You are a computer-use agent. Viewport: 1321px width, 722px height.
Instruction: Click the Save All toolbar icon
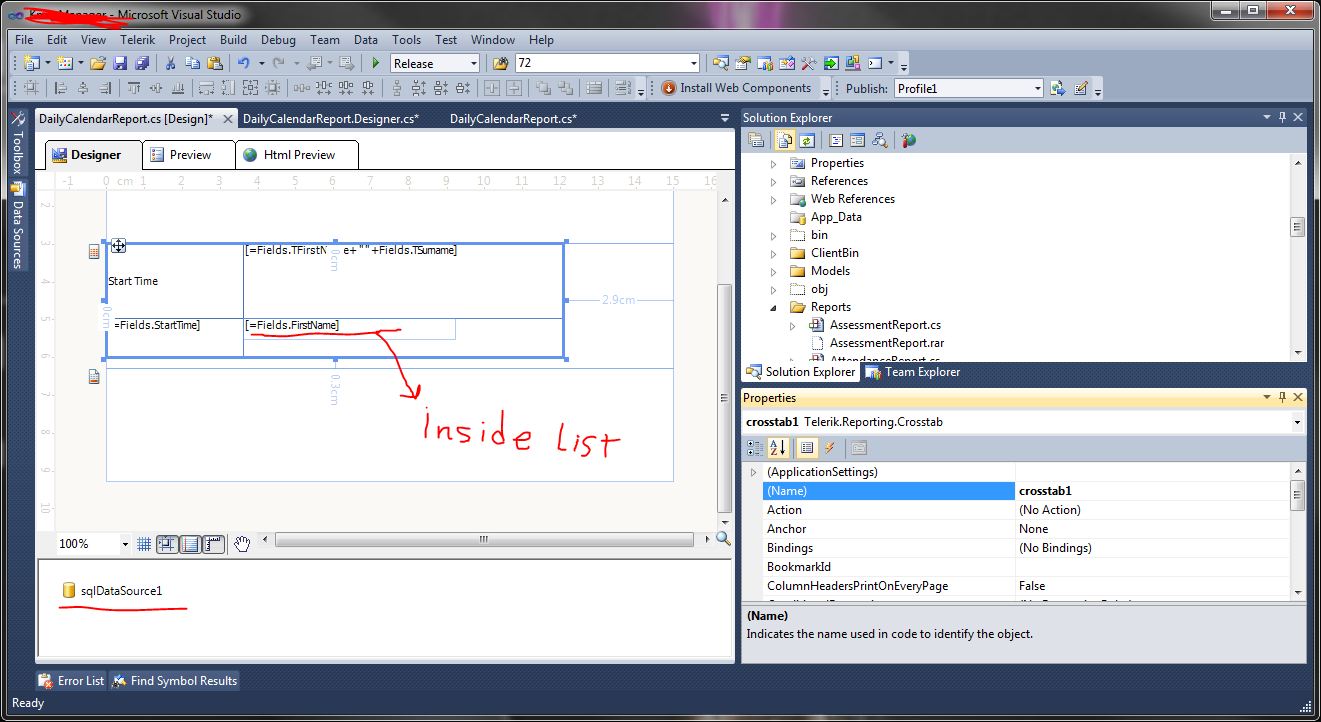click(x=141, y=63)
